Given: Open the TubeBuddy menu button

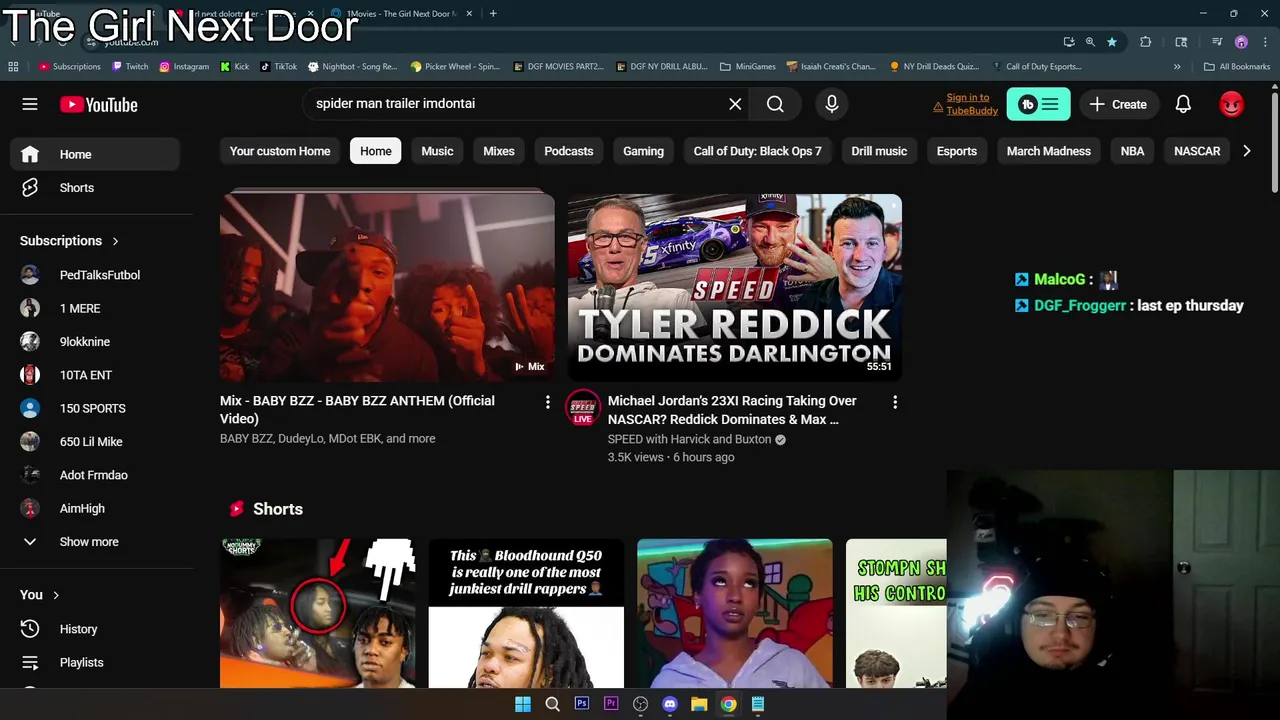Looking at the screenshot, I should tap(1038, 104).
